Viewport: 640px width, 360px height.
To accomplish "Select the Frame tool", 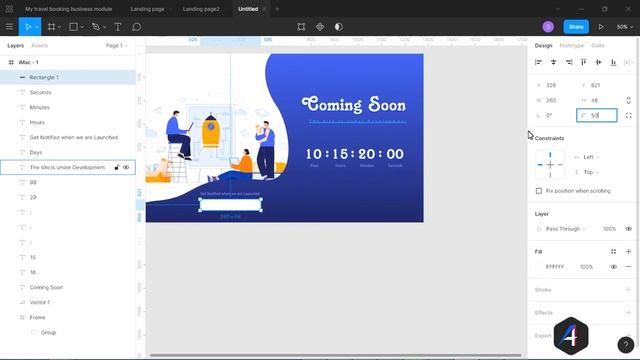I will coord(51,27).
